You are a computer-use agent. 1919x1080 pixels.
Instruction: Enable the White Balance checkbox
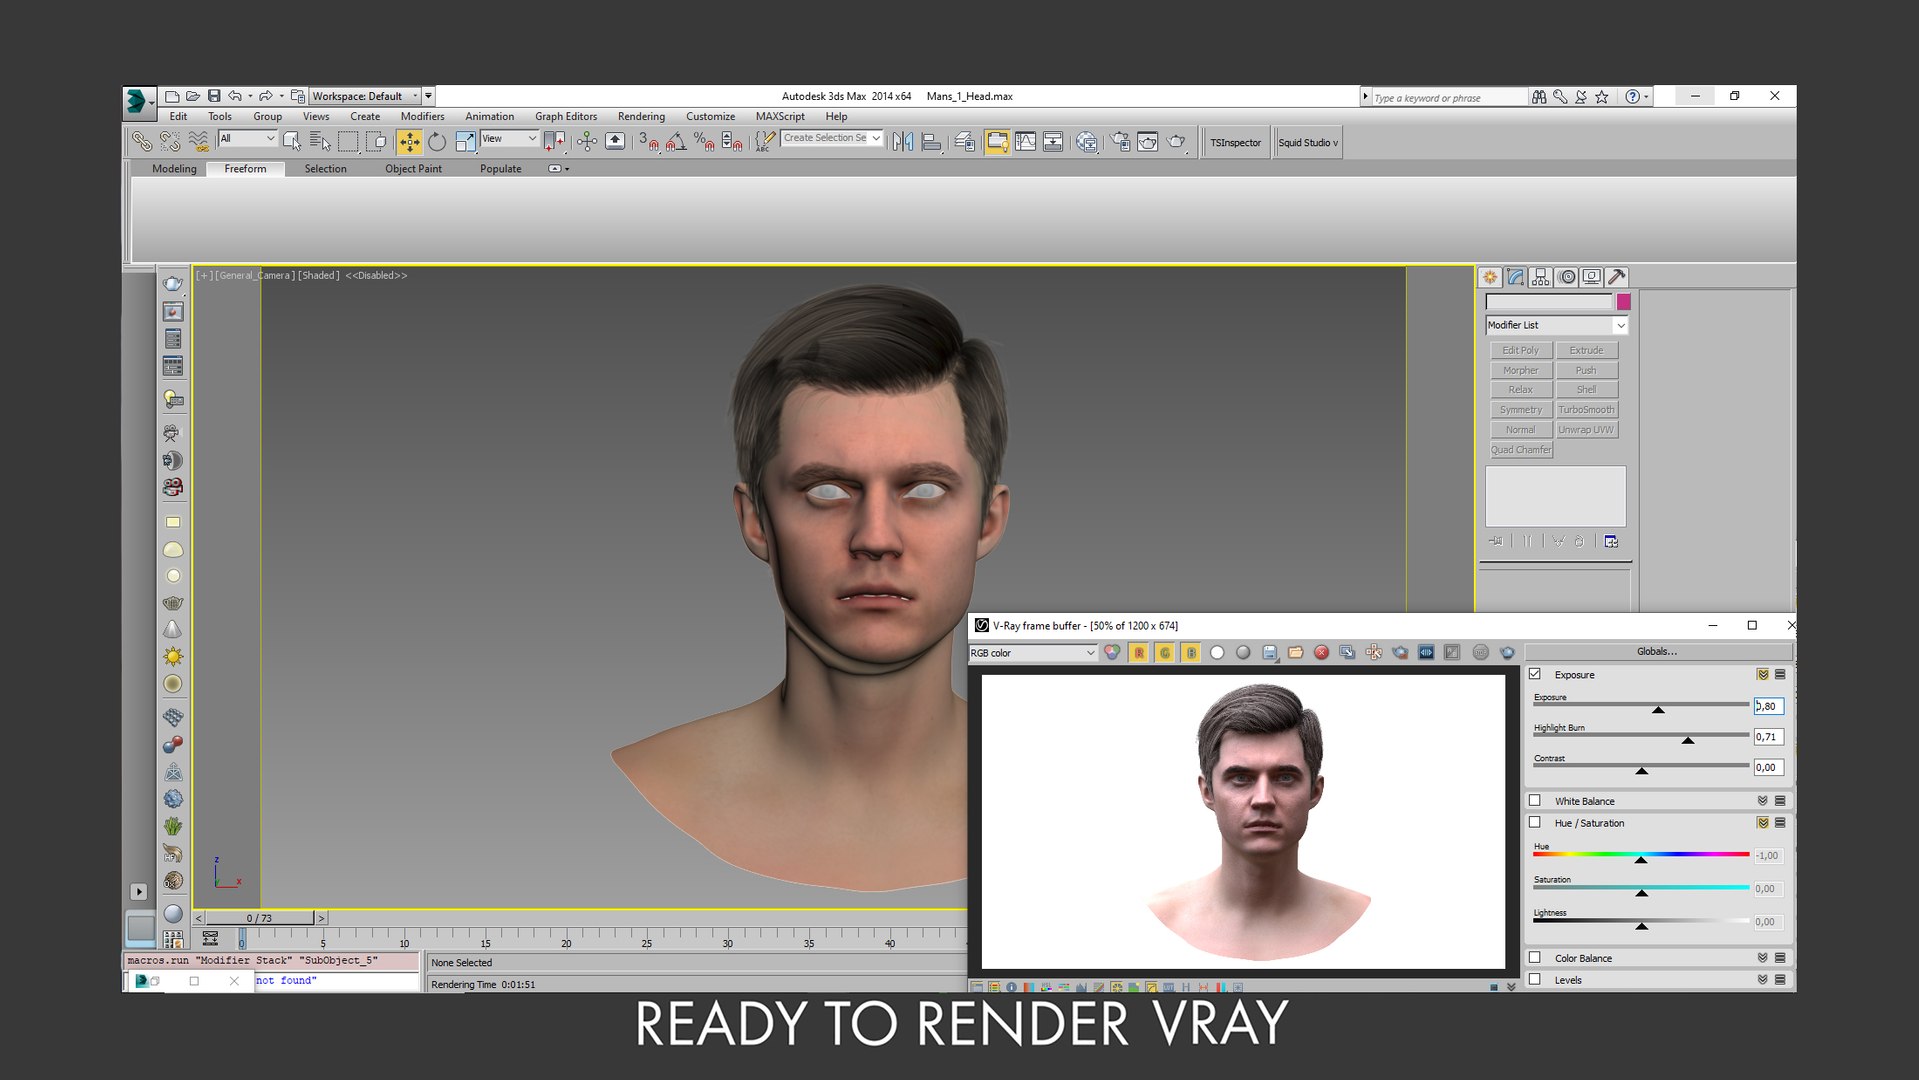tap(1535, 800)
